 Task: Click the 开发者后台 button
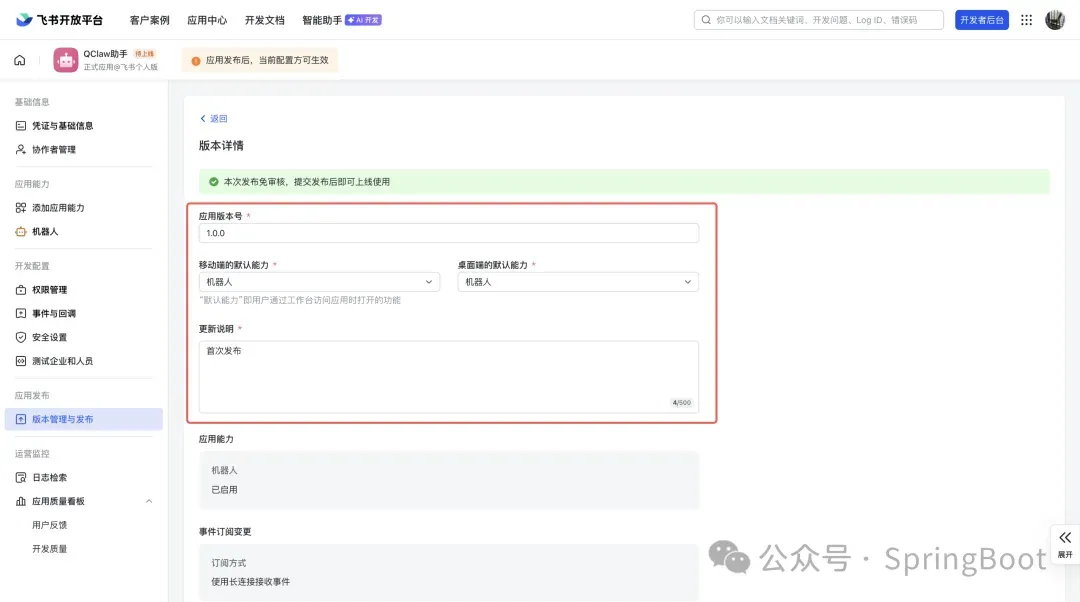point(982,20)
